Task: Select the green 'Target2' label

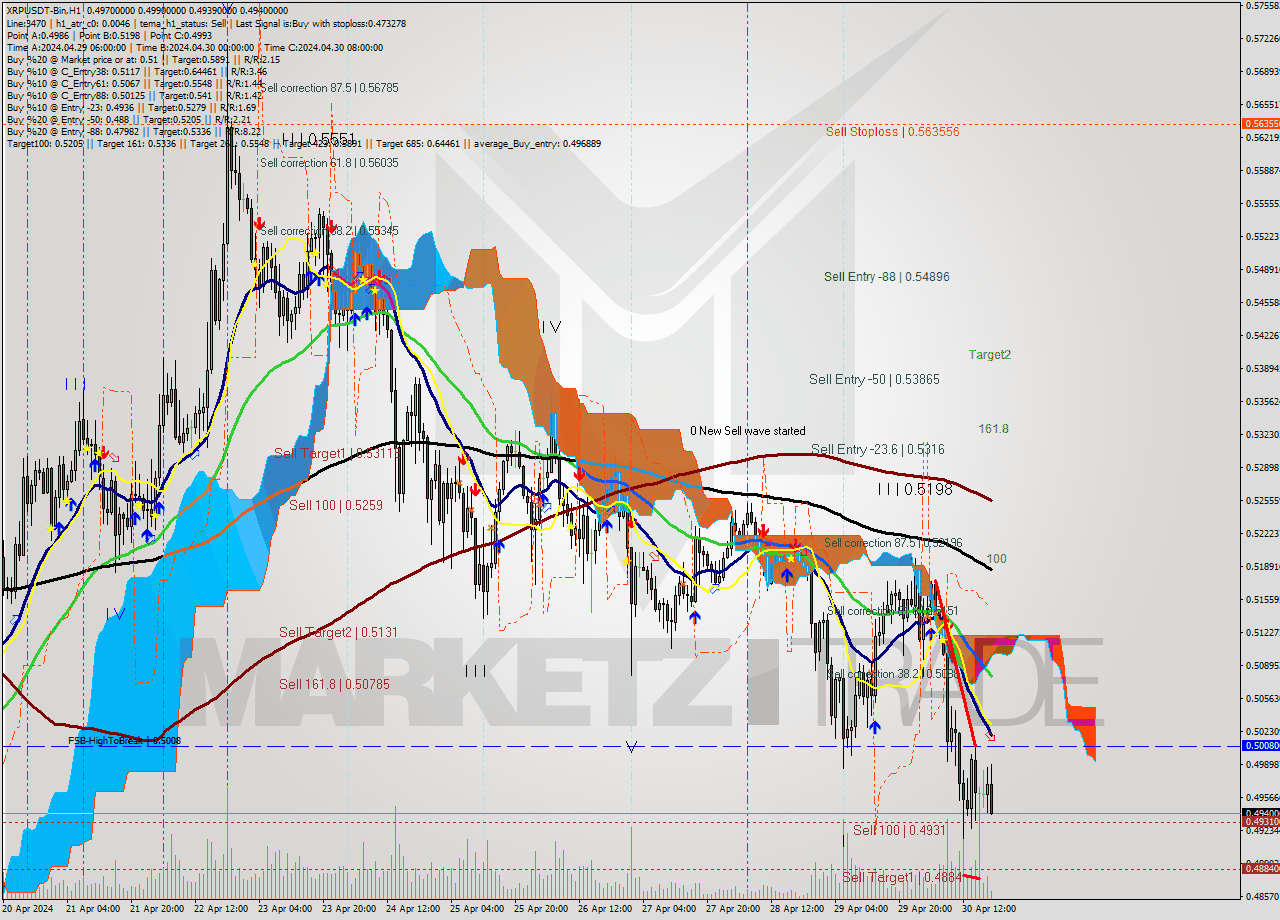Action: click(989, 354)
